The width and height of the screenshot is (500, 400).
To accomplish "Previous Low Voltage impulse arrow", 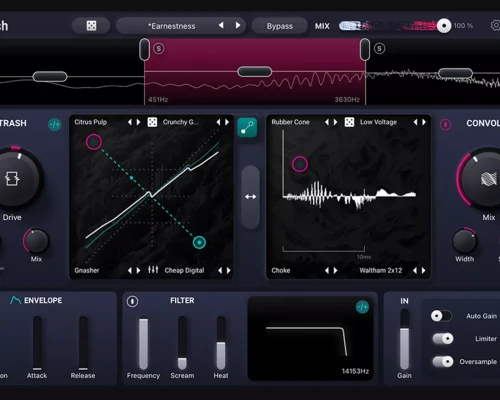I will coord(415,122).
